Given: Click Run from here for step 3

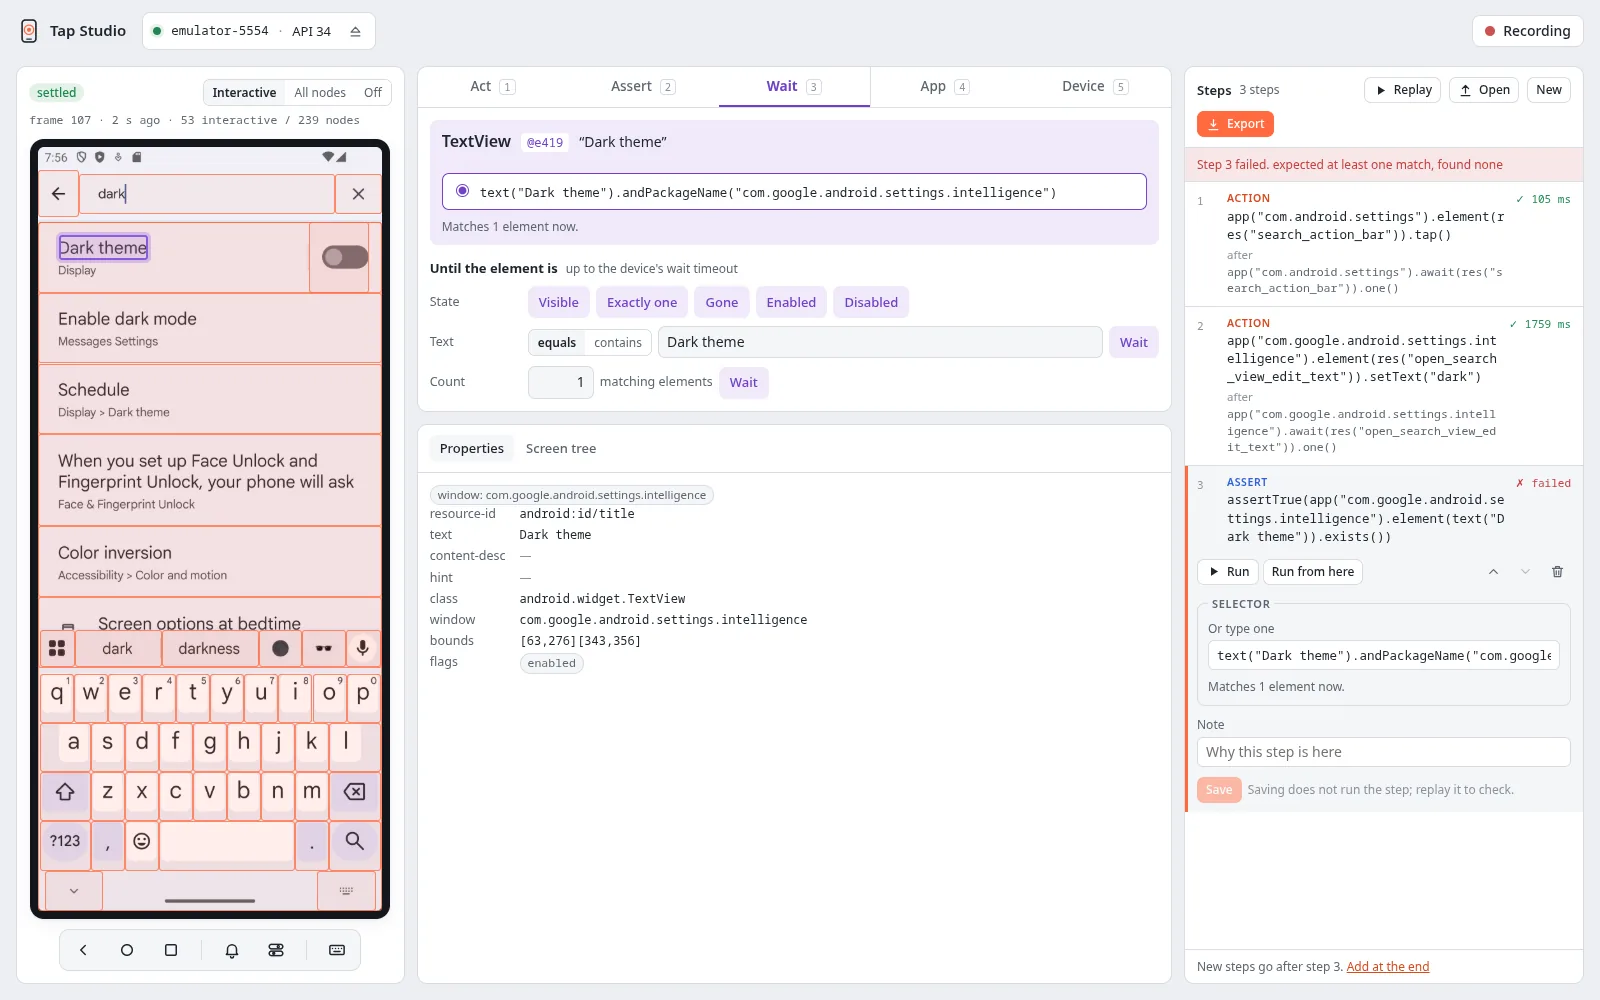Looking at the screenshot, I should coord(1313,572).
